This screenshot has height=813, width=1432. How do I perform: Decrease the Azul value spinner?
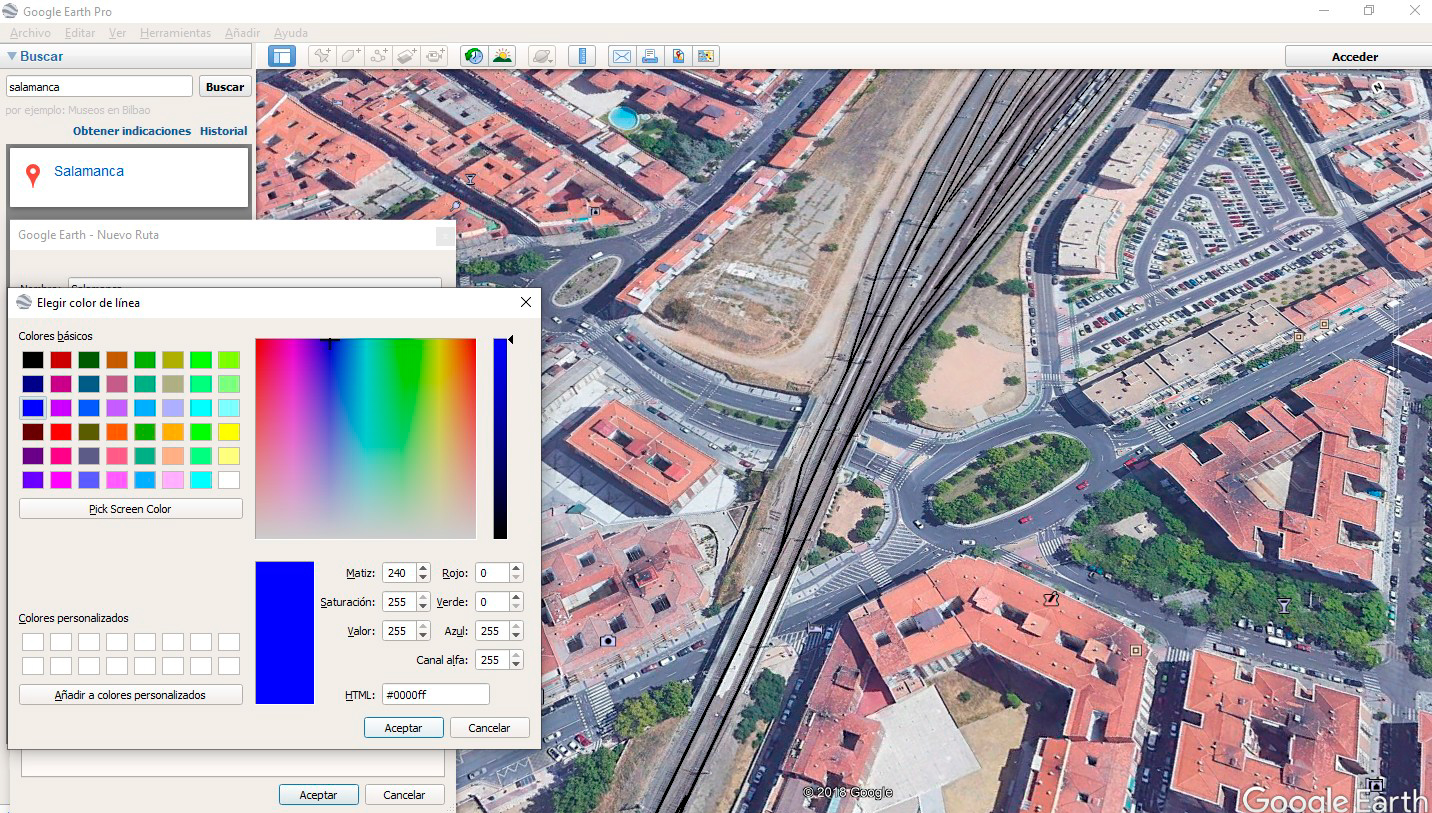[516, 636]
